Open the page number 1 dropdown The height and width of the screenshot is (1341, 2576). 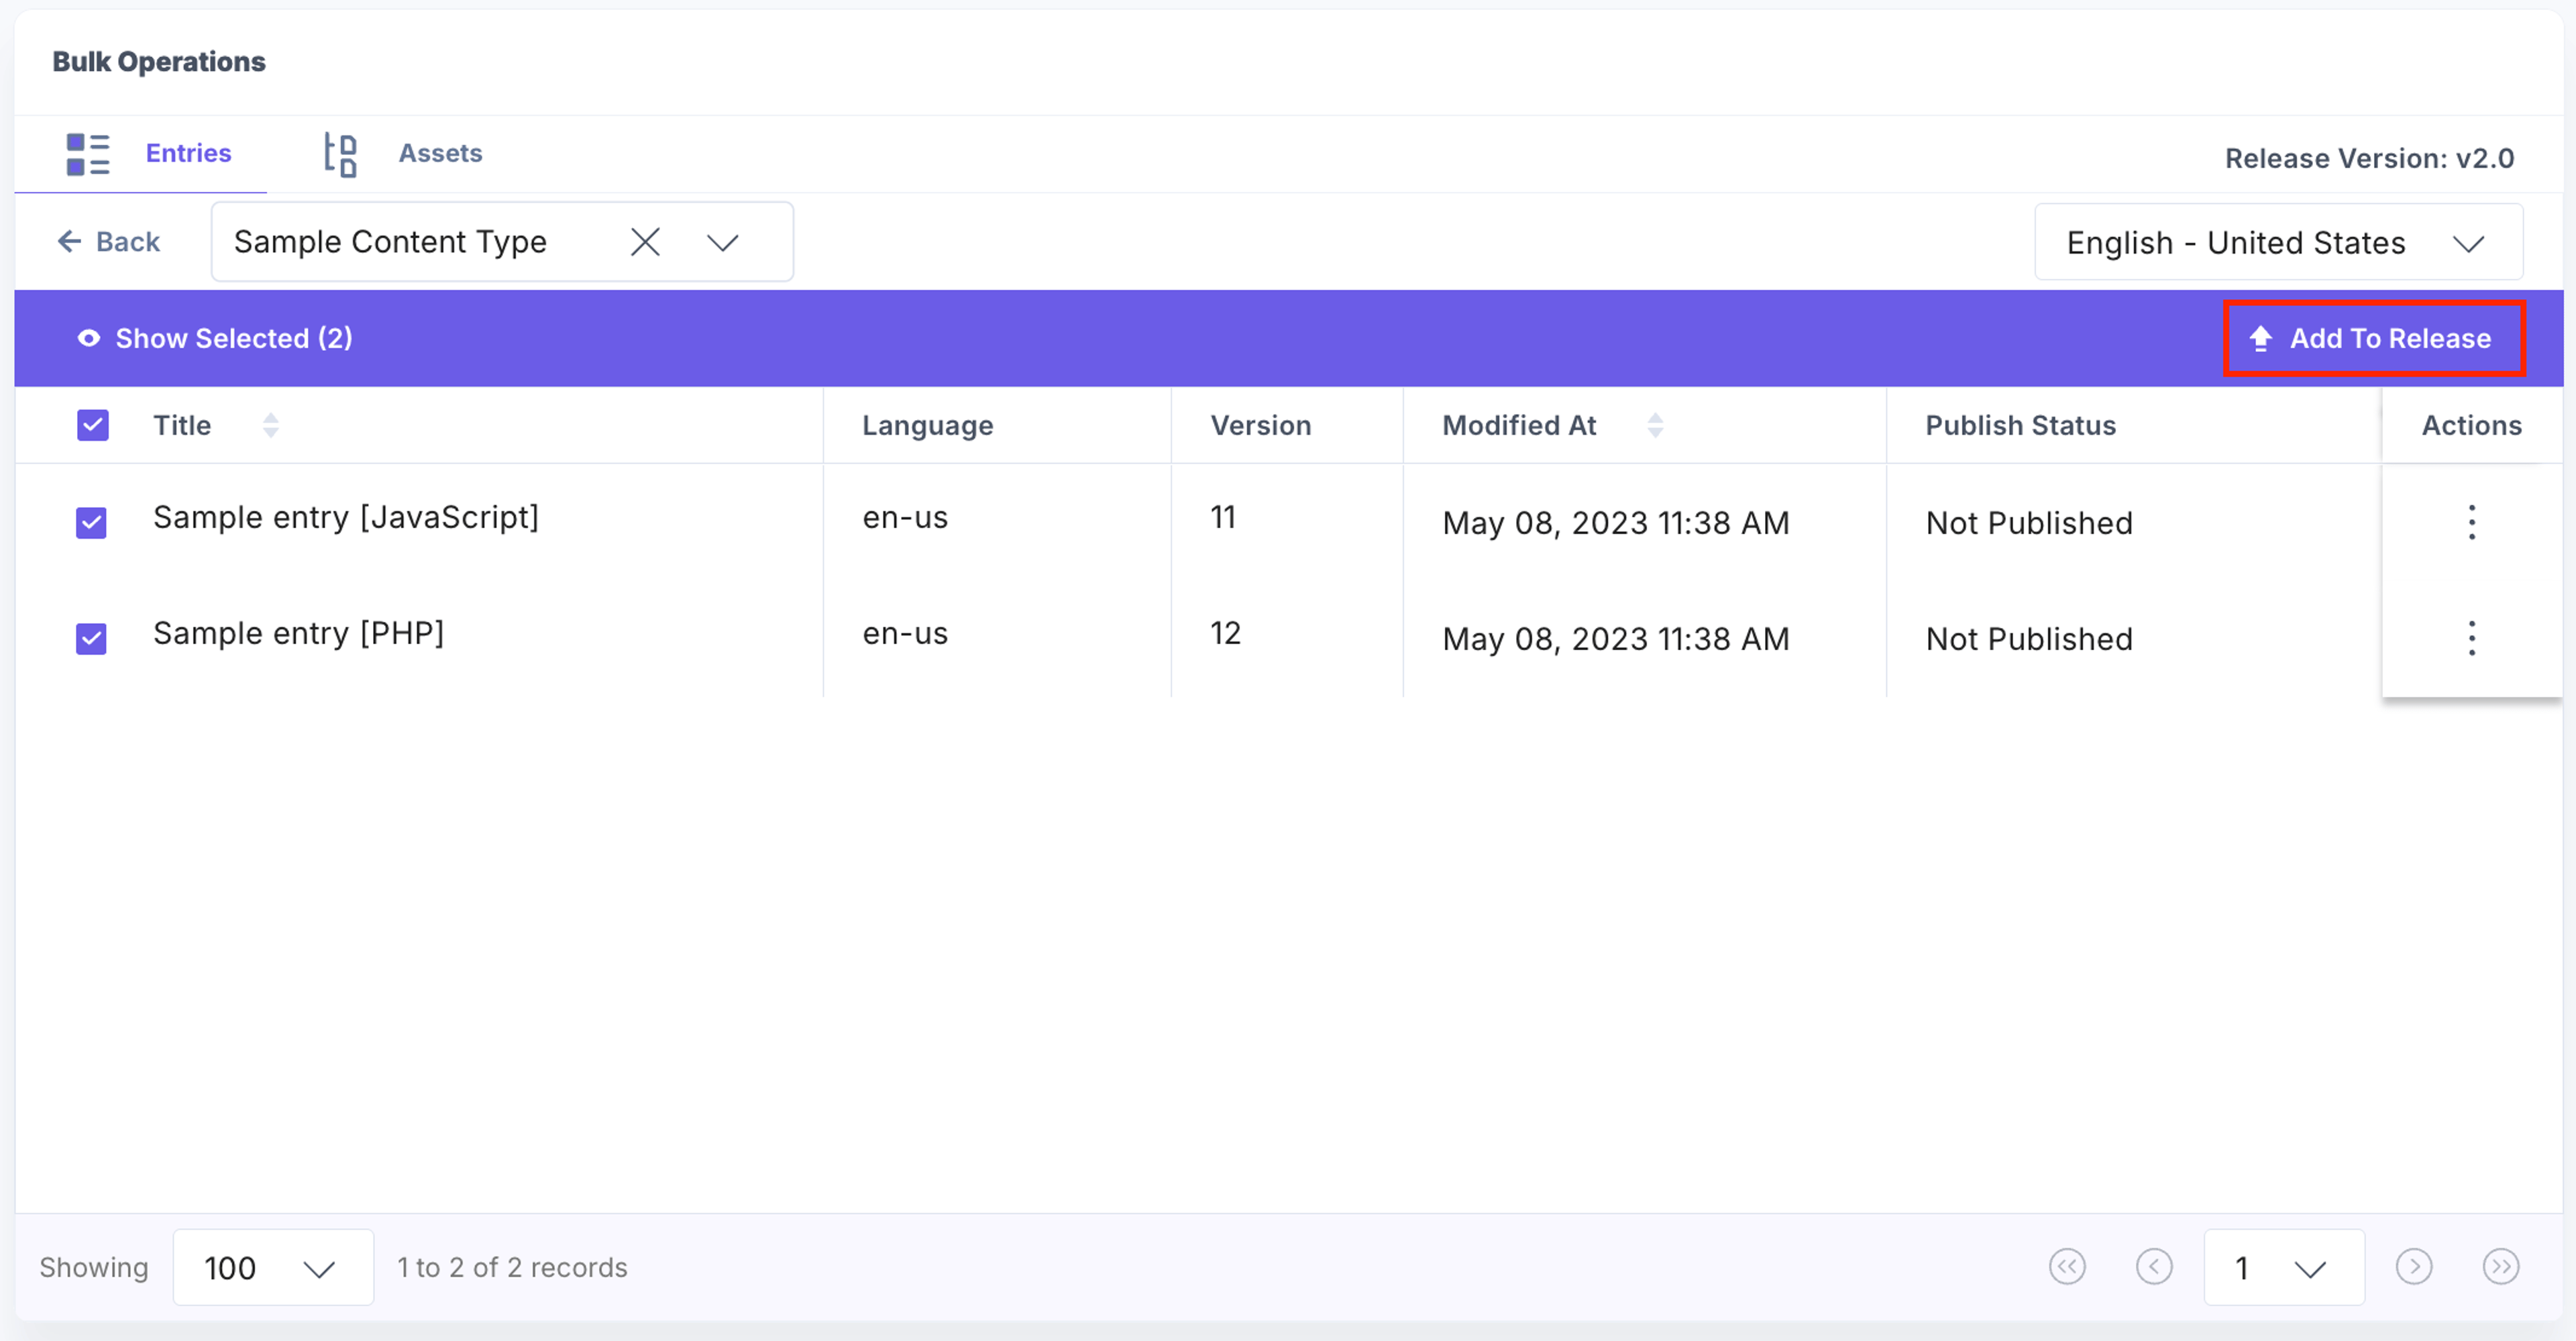point(2284,1267)
